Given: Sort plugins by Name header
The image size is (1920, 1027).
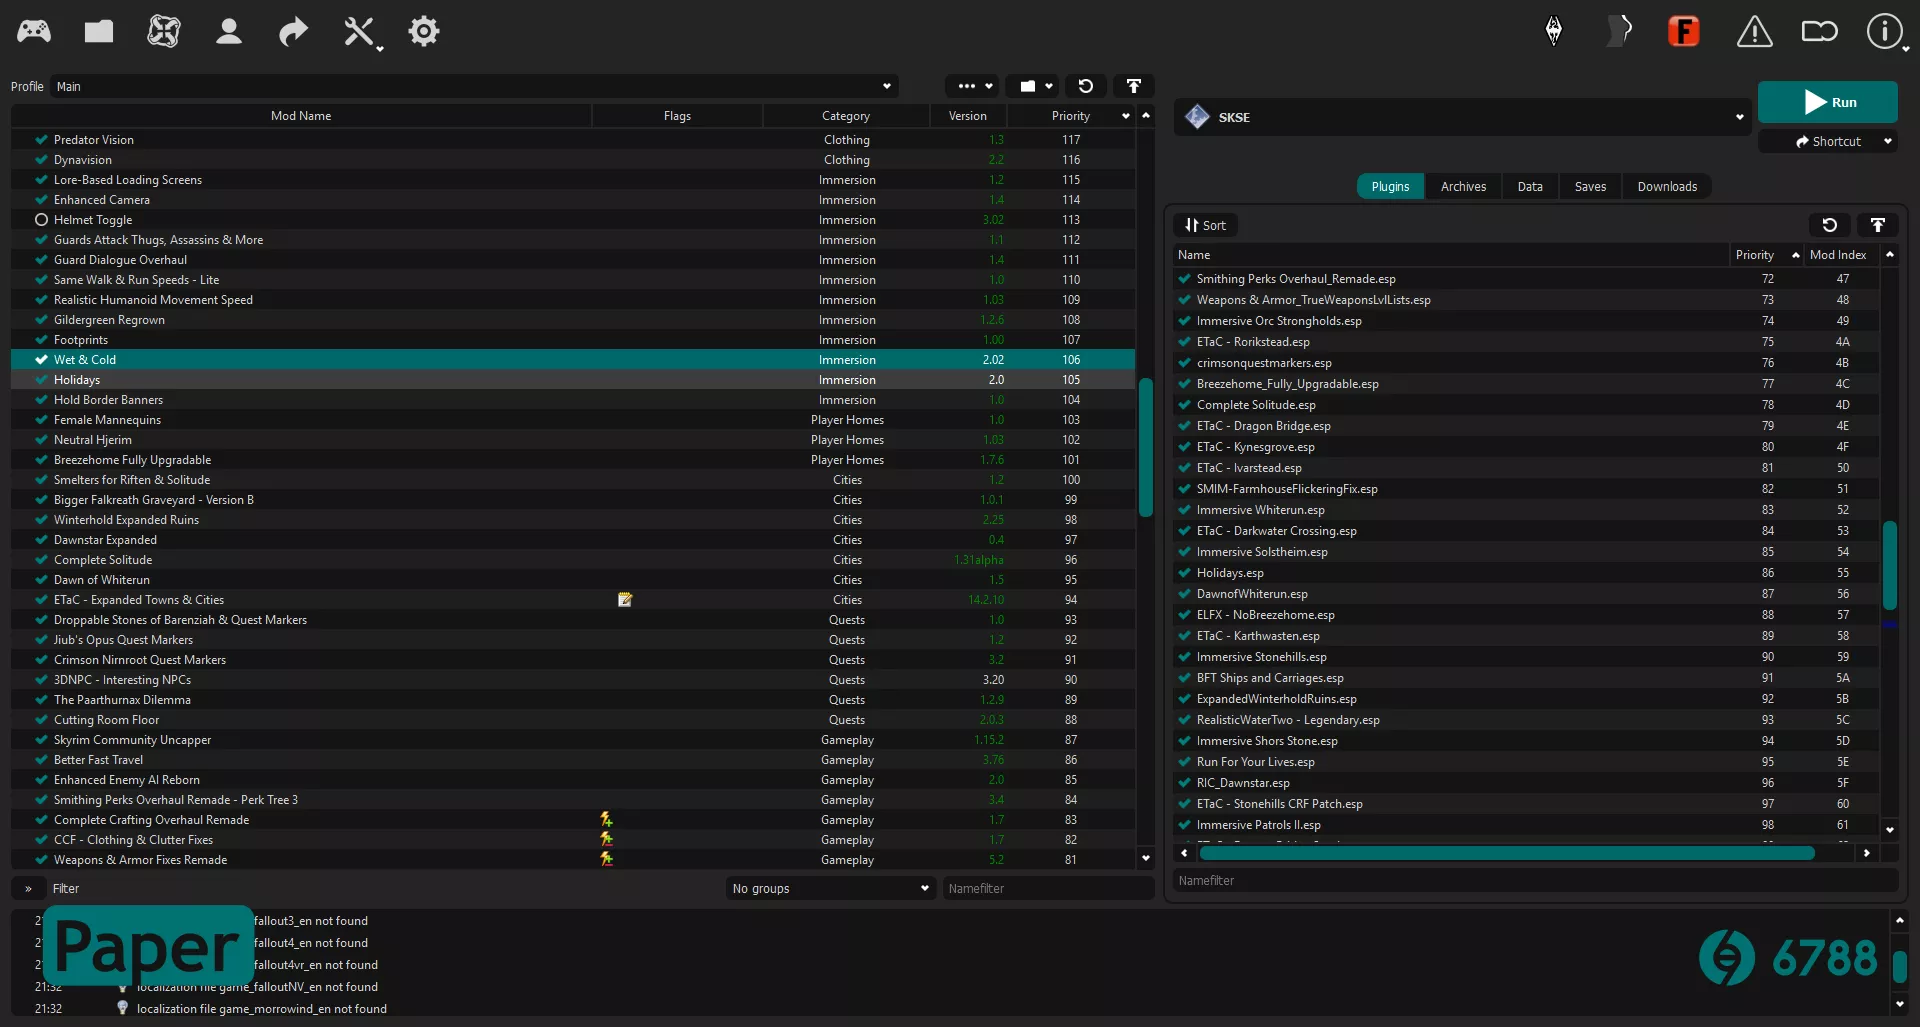Looking at the screenshot, I should pyautogui.click(x=1452, y=255).
